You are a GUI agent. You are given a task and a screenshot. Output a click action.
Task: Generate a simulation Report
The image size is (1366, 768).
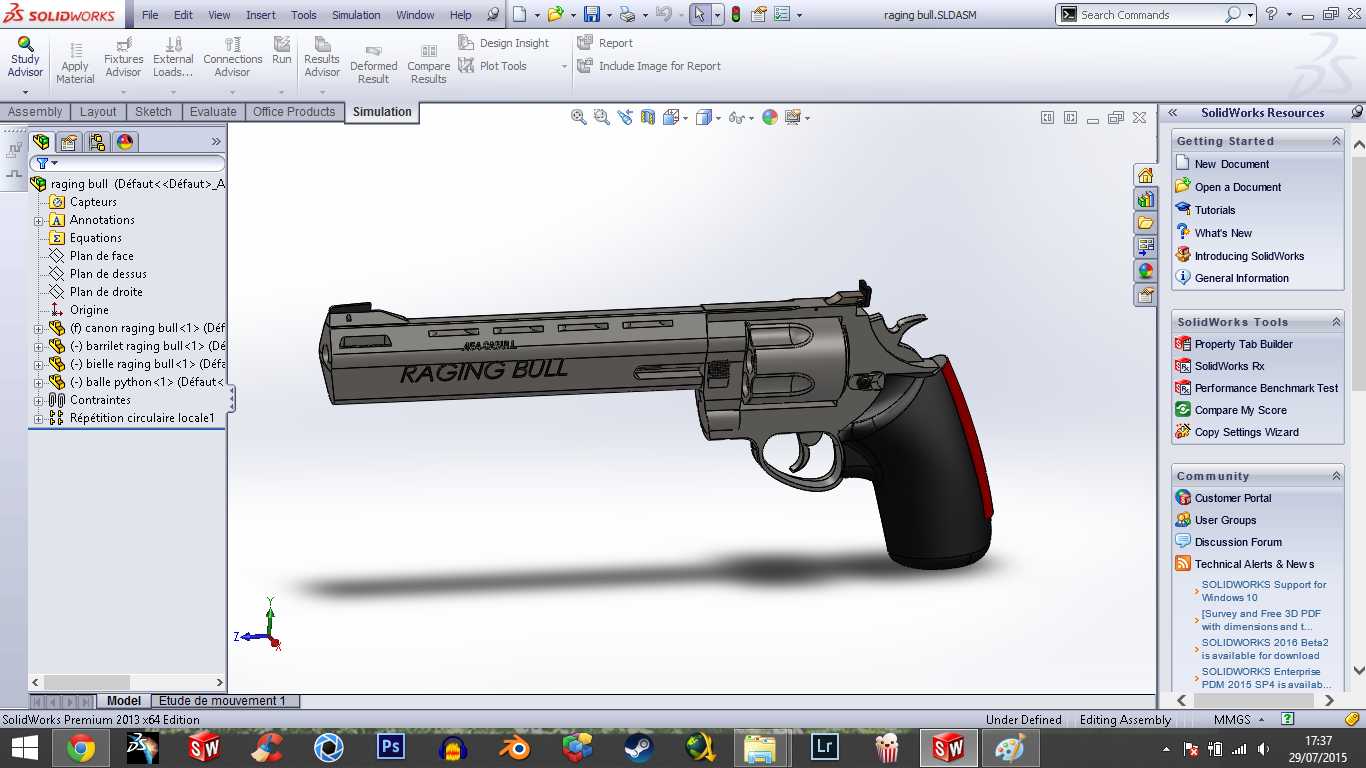click(605, 43)
